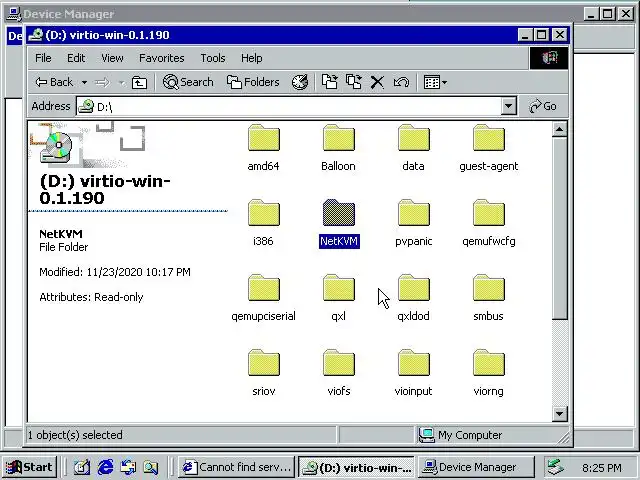
Task: Click the Go button
Action: click(543, 107)
